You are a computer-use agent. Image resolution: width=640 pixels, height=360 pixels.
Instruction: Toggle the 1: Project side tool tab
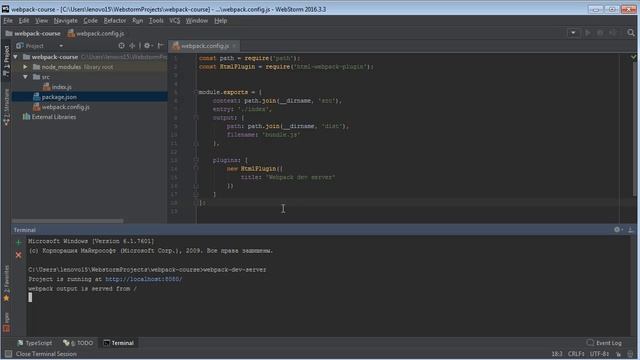point(6,61)
